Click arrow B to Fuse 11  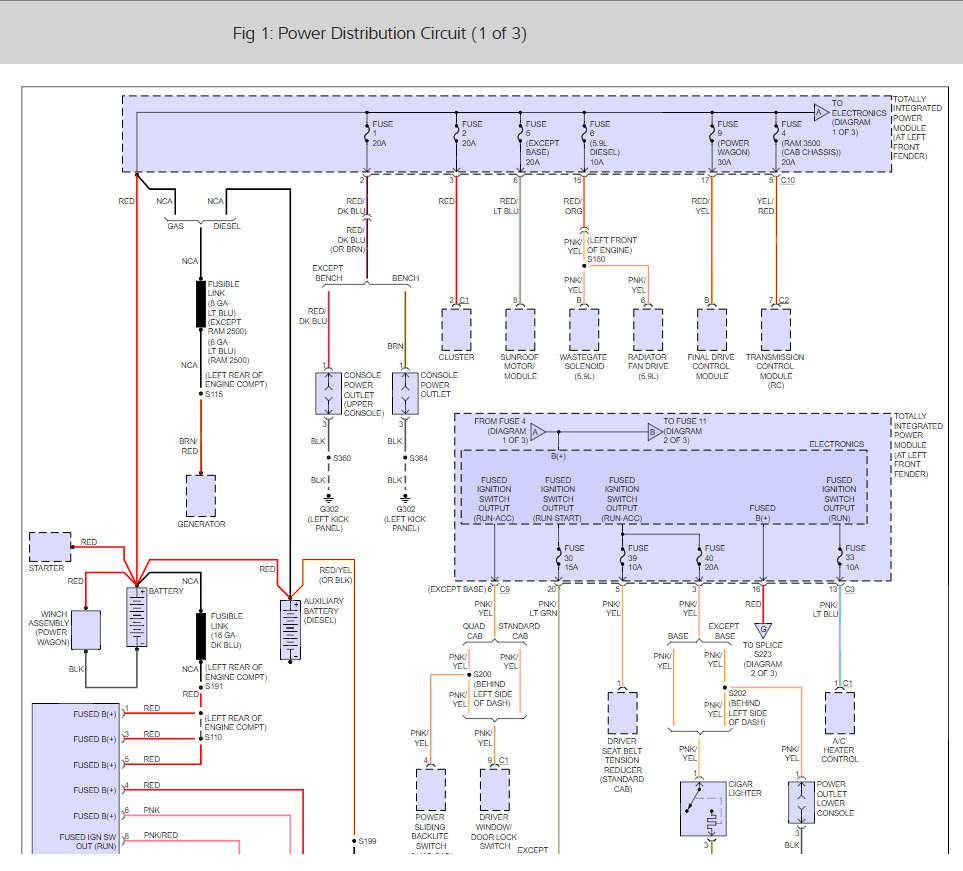[x=655, y=432]
